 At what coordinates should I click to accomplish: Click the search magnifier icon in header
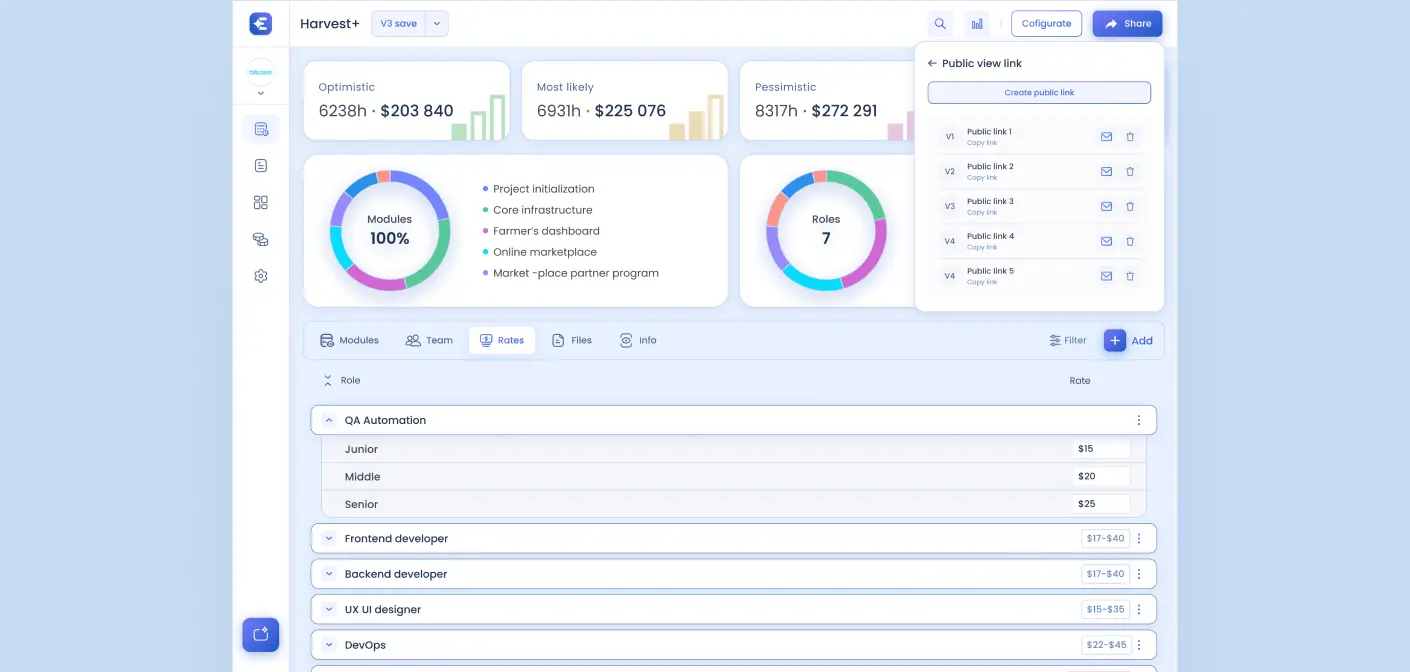point(940,24)
